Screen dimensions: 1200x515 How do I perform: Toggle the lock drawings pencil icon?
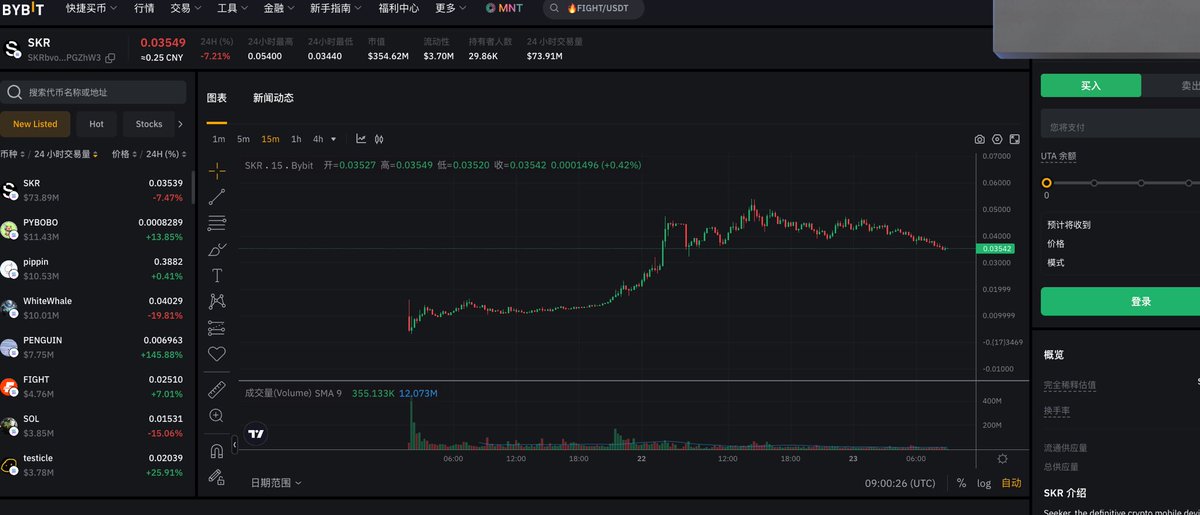tap(217, 477)
